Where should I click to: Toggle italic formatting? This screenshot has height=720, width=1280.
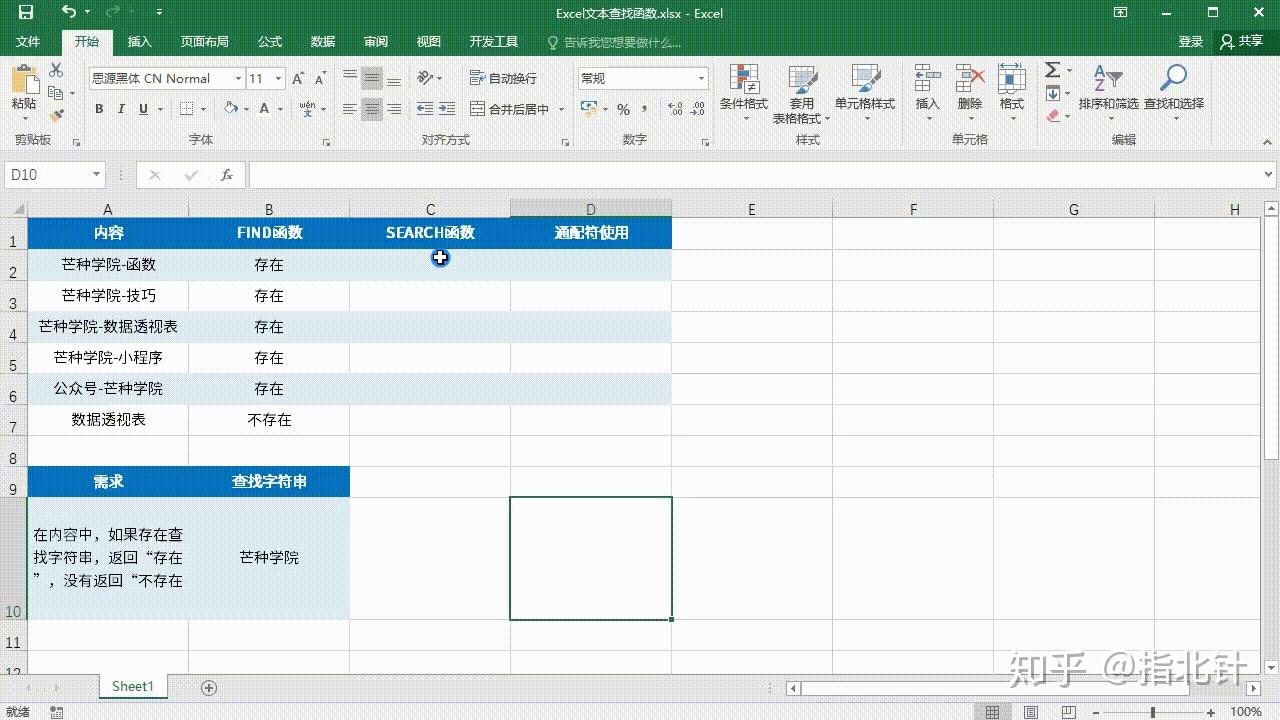tap(120, 108)
